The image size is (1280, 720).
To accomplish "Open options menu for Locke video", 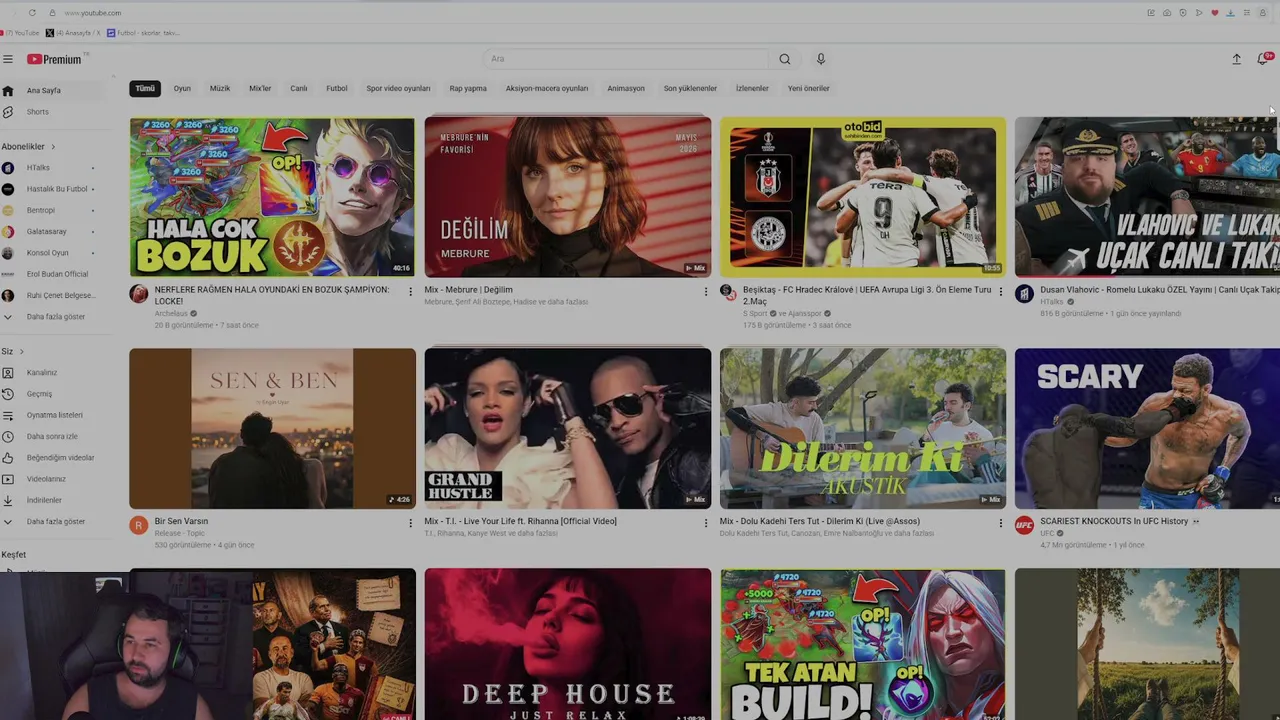I will pos(410,292).
